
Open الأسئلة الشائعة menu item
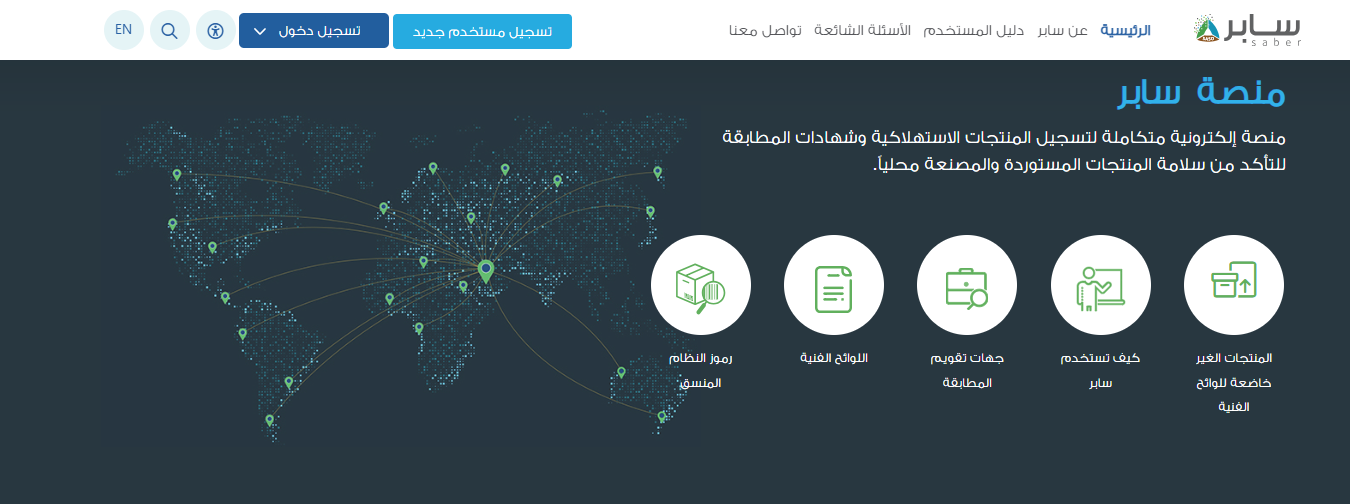(863, 30)
